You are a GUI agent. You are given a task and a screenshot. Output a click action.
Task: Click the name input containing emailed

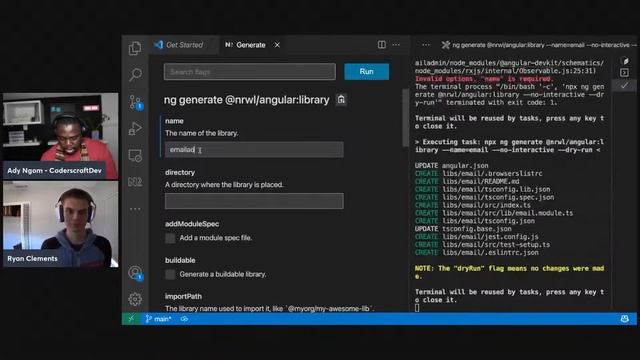pos(254,150)
